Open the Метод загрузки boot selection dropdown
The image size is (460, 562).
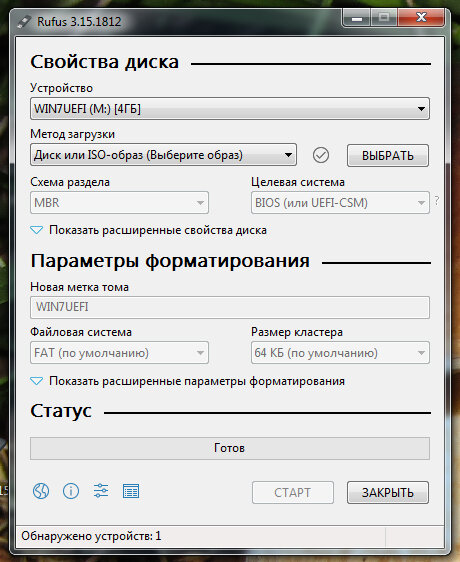pos(163,155)
